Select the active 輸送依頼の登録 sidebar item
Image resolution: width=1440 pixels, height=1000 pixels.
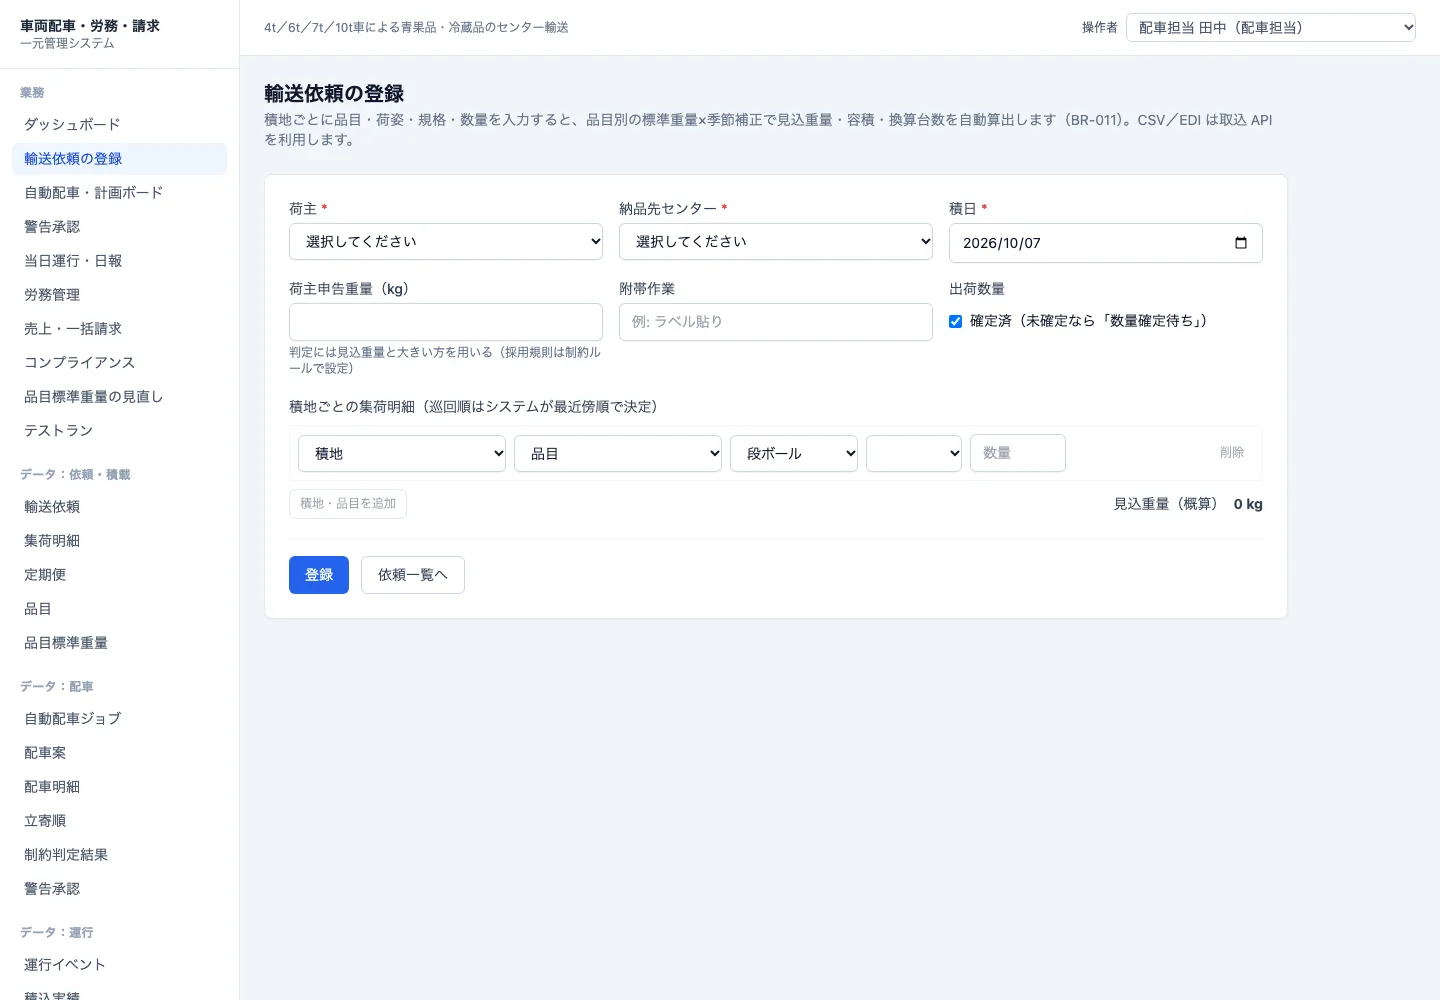click(120, 159)
